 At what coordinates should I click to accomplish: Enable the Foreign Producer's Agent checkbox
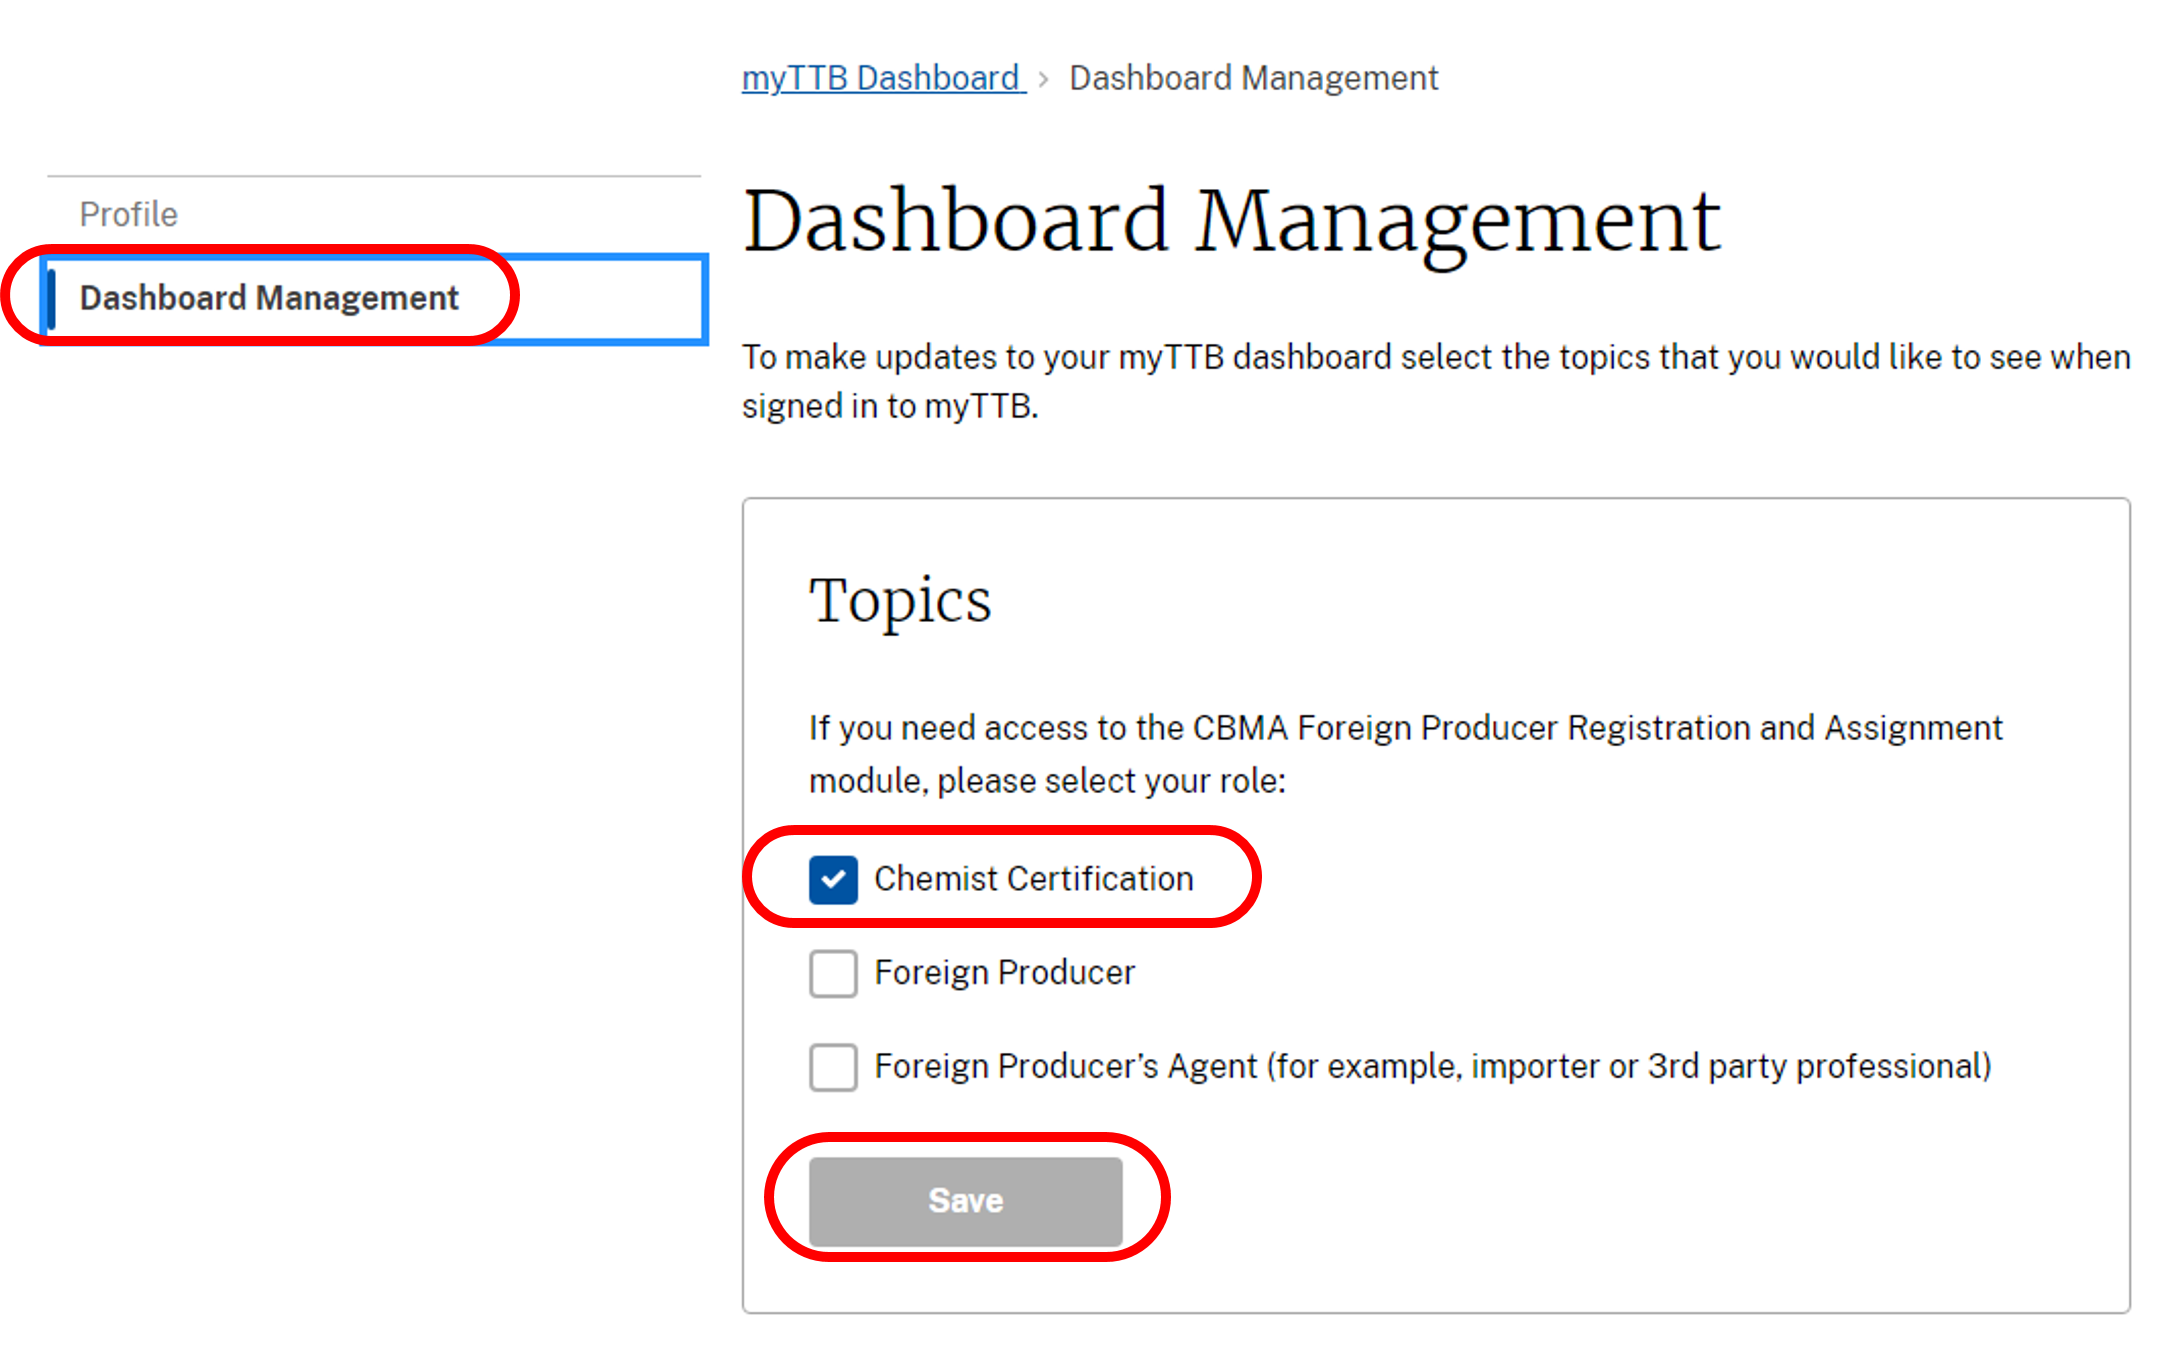click(x=833, y=1067)
